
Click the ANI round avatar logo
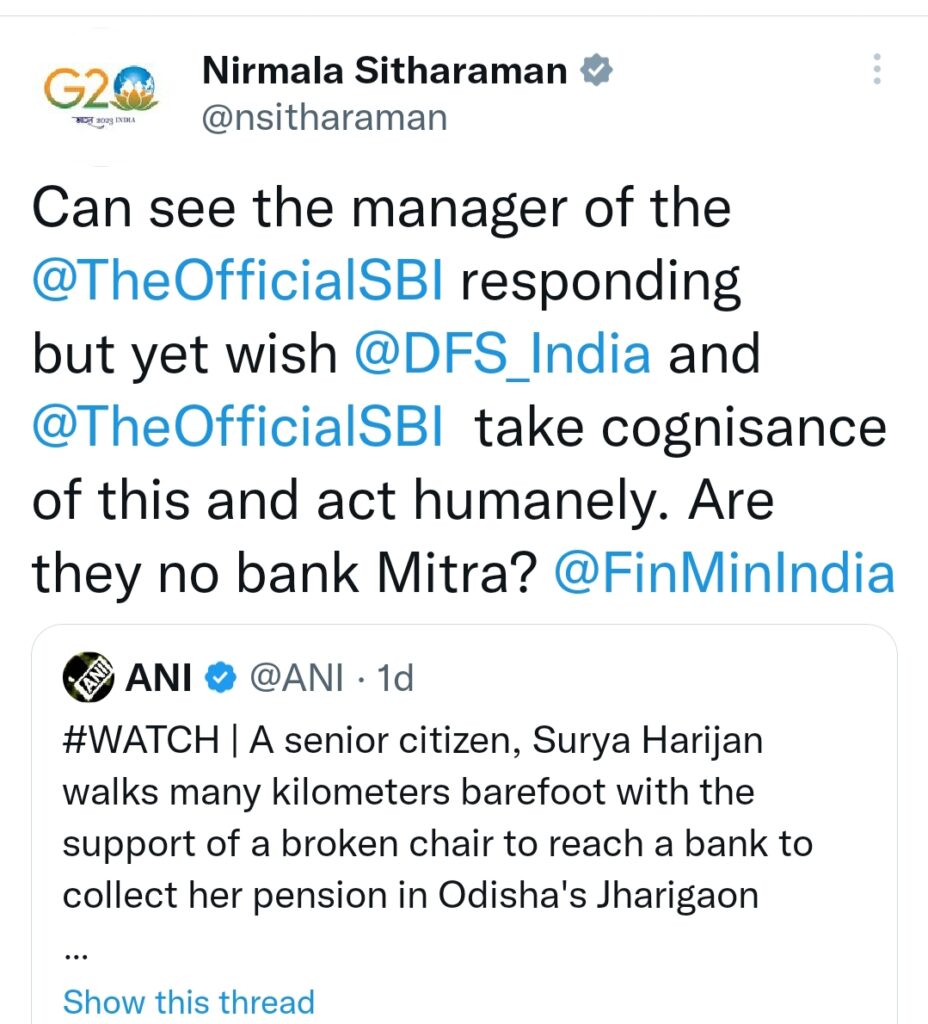coord(88,677)
